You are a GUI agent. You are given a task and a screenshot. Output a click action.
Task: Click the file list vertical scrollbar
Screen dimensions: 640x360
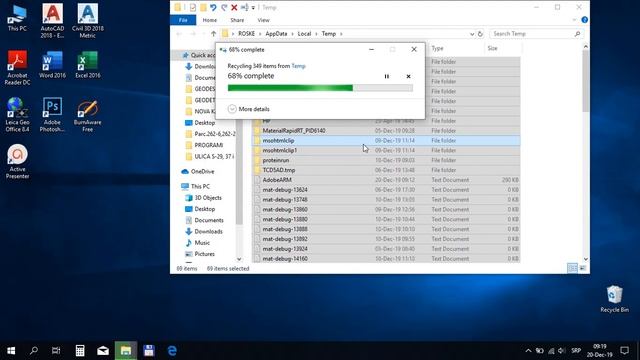[586, 80]
